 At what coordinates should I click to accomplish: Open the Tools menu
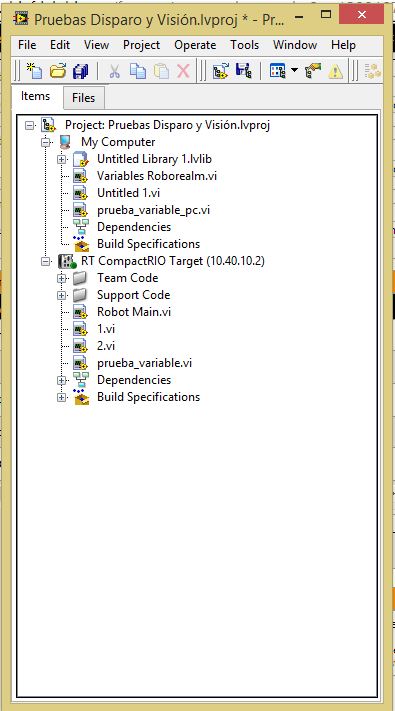click(244, 45)
